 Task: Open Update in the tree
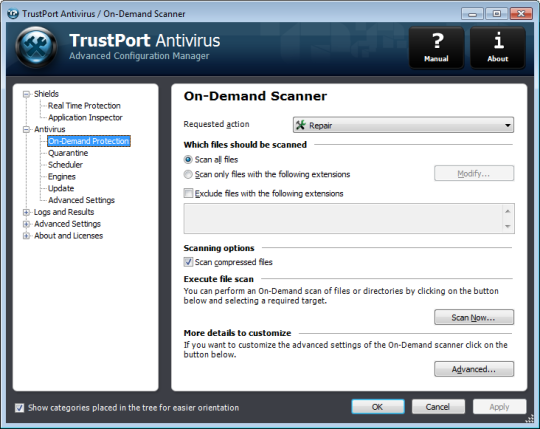pos(61,188)
